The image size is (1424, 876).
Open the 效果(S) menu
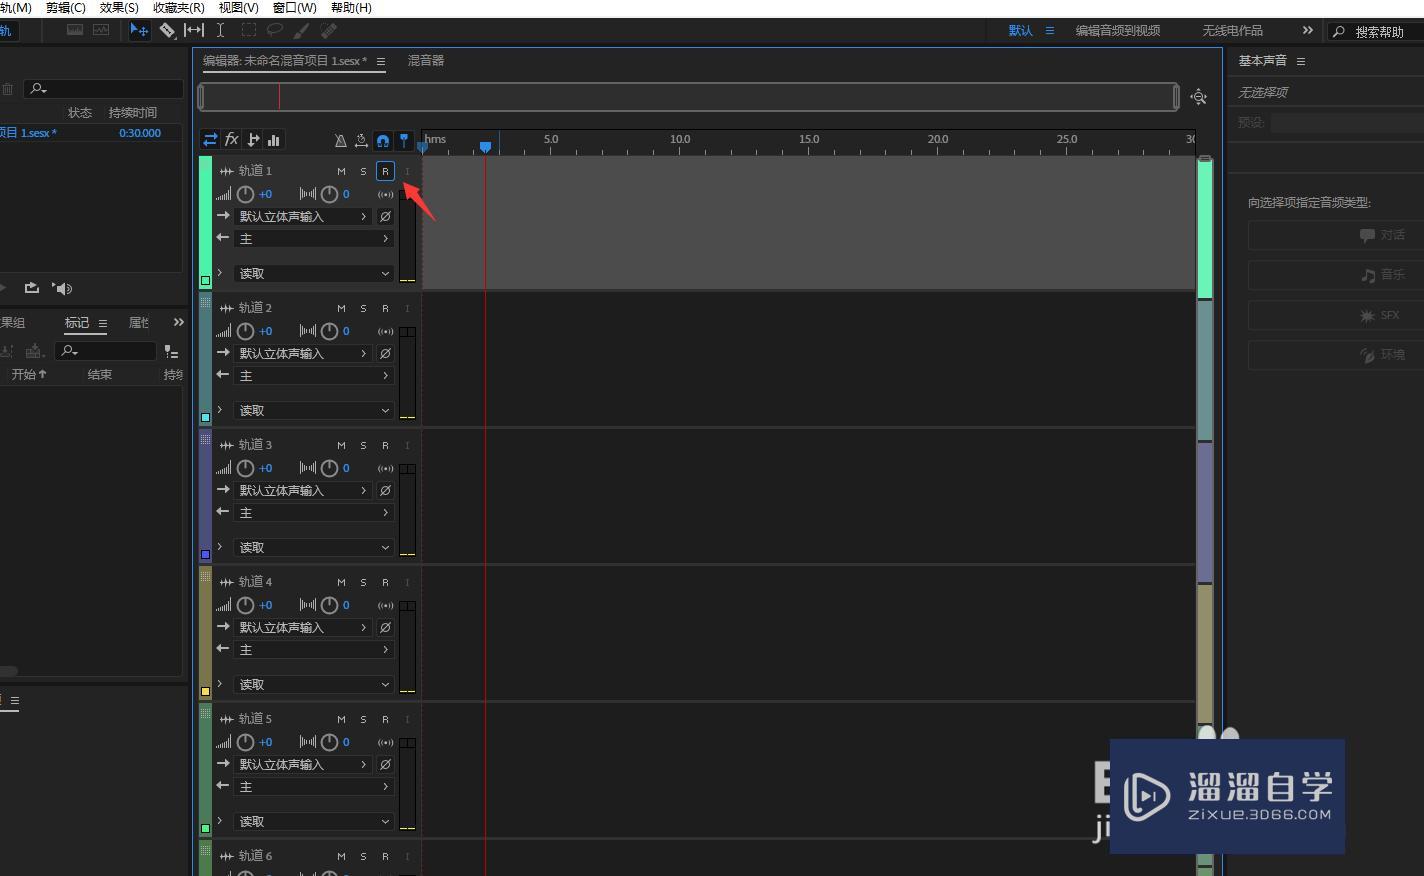coord(119,8)
